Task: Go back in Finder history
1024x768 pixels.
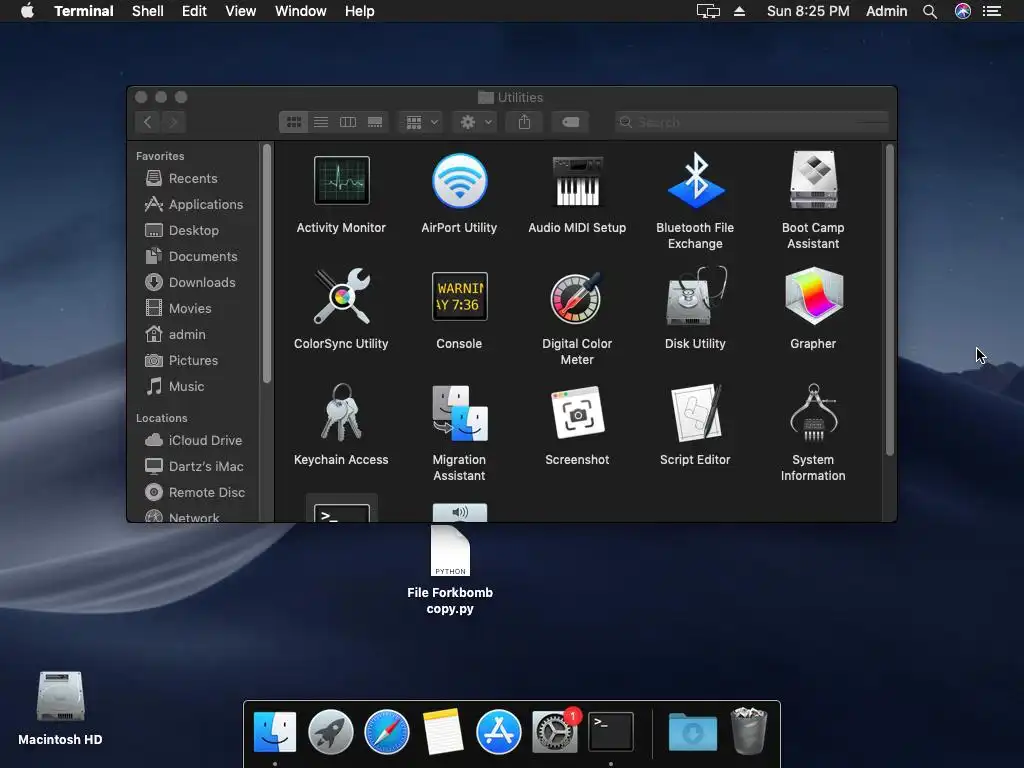Action: coord(148,122)
